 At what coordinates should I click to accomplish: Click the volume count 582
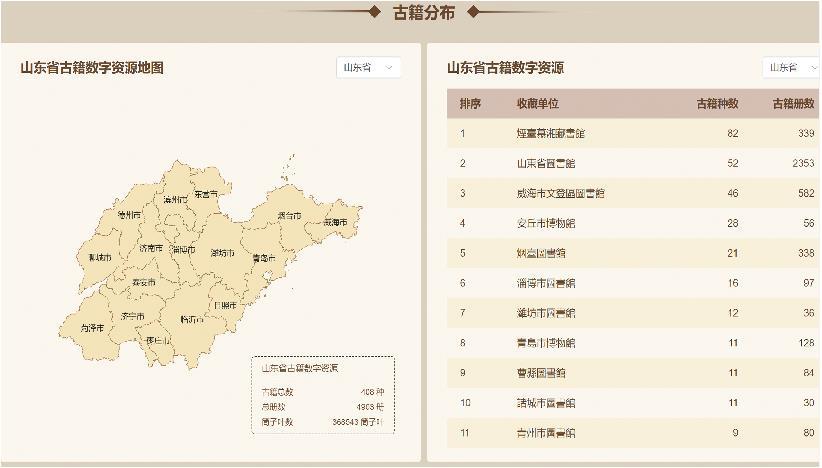(x=806, y=193)
